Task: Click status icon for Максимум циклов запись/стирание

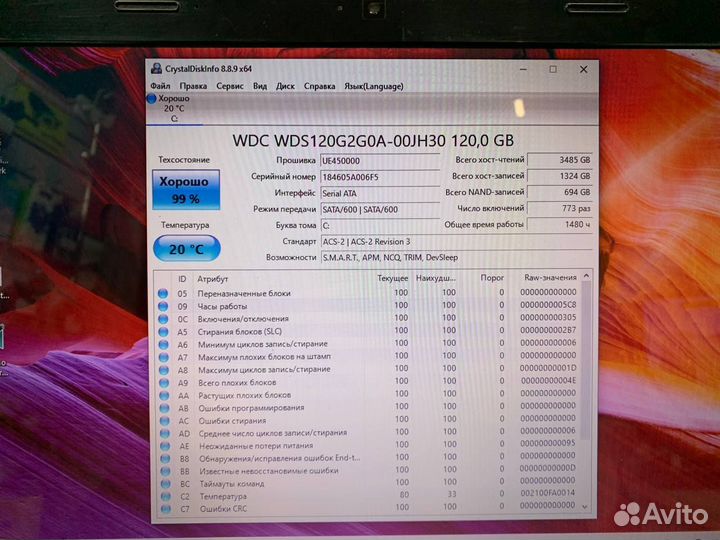Action: (x=163, y=370)
